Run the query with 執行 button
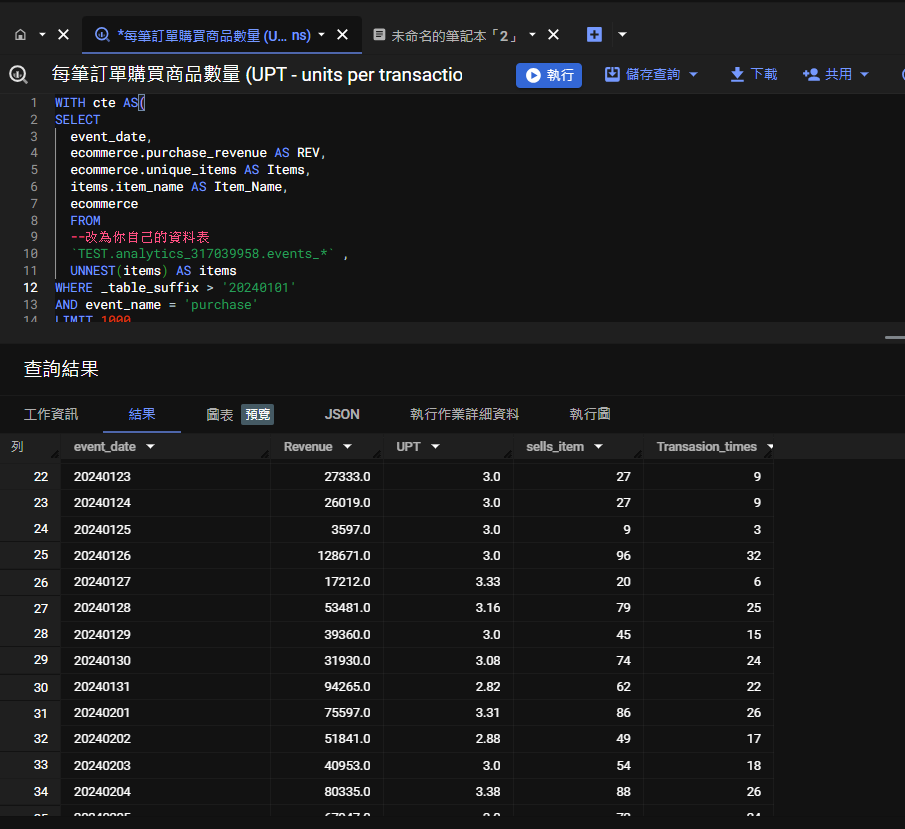This screenshot has height=829, width=905. 549,75
